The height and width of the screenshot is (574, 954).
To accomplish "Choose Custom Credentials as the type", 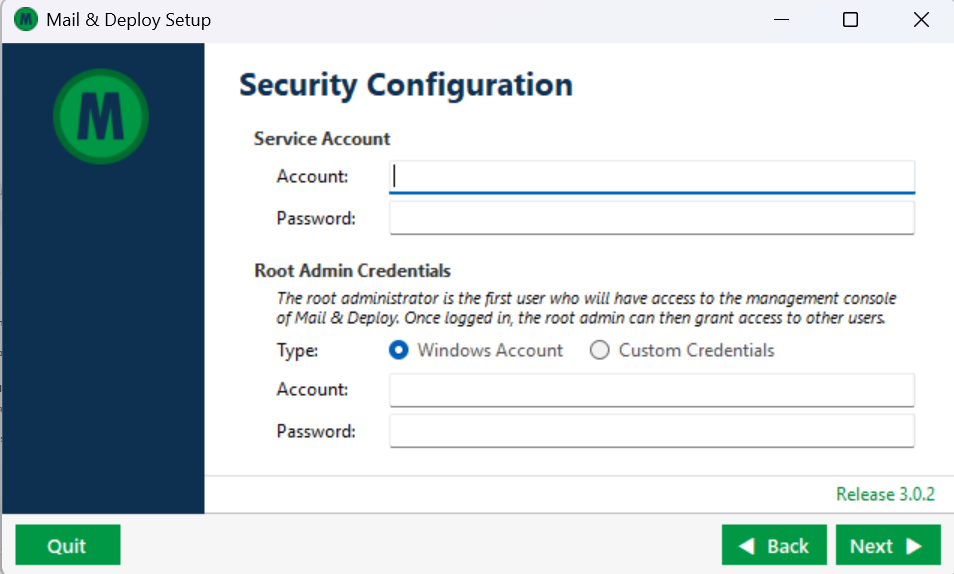I will [600, 350].
